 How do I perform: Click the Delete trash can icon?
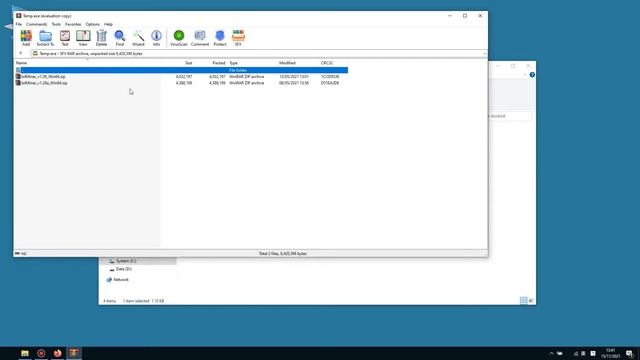tap(101, 38)
